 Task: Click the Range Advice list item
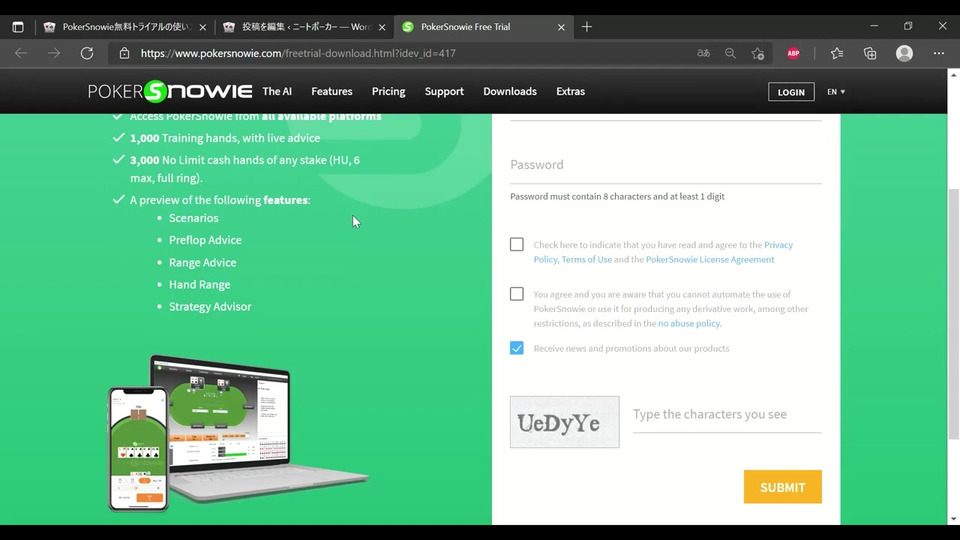click(202, 263)
